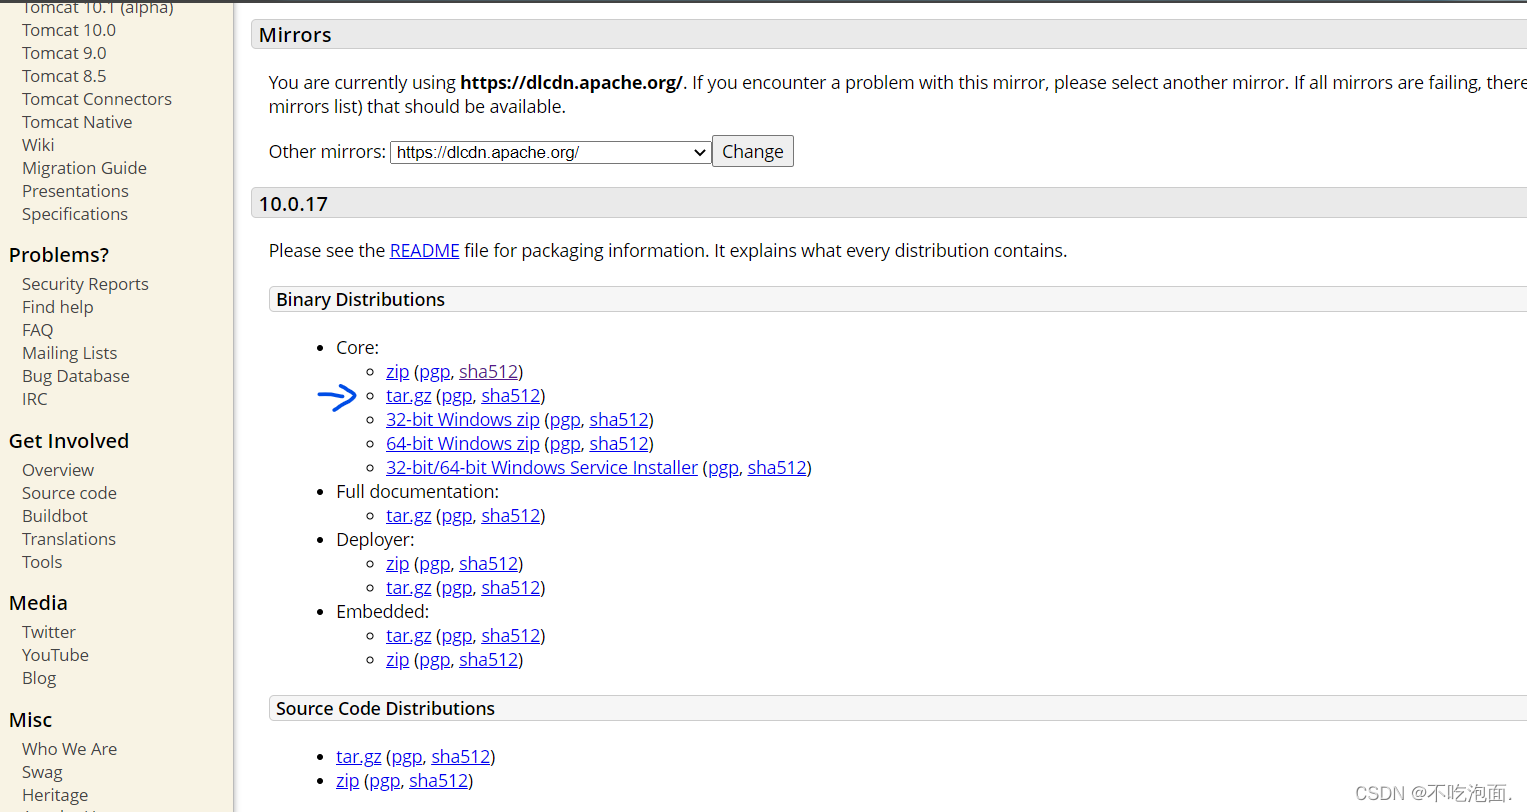Download the 32-bit Windows zip

coord(463,420)
